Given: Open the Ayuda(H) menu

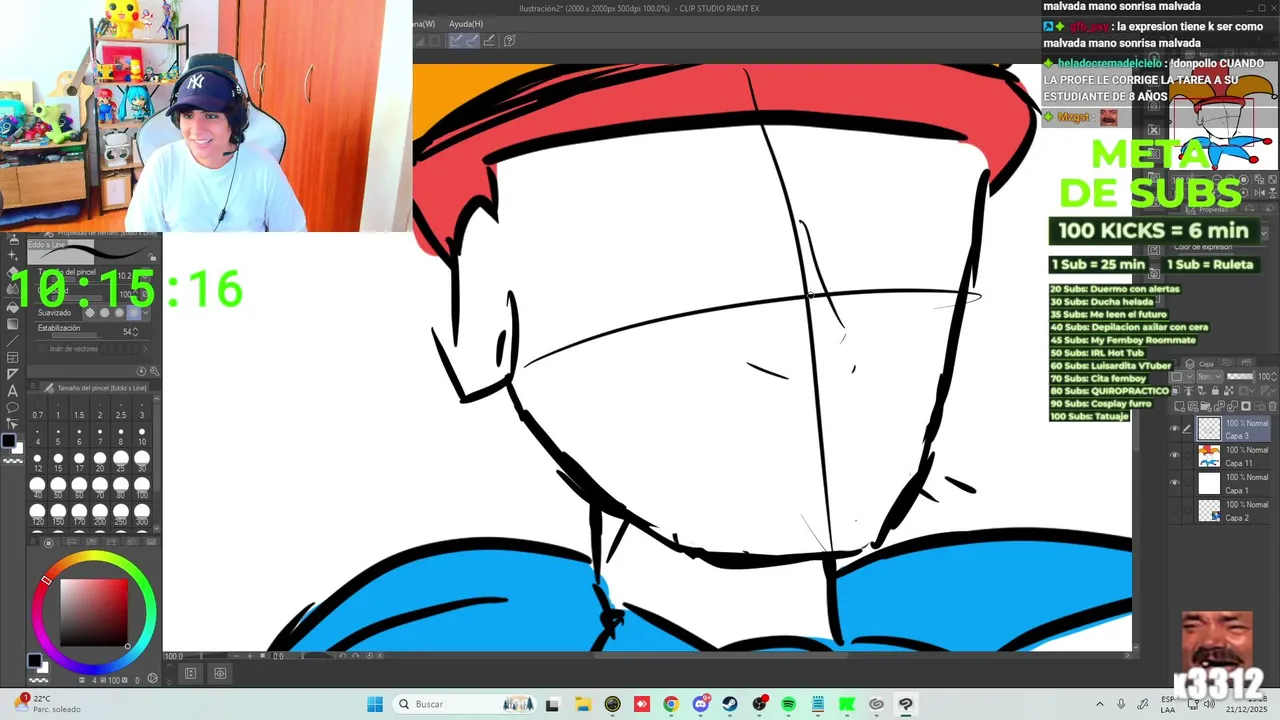Looking at the screenshot, I should click(466, 24).
